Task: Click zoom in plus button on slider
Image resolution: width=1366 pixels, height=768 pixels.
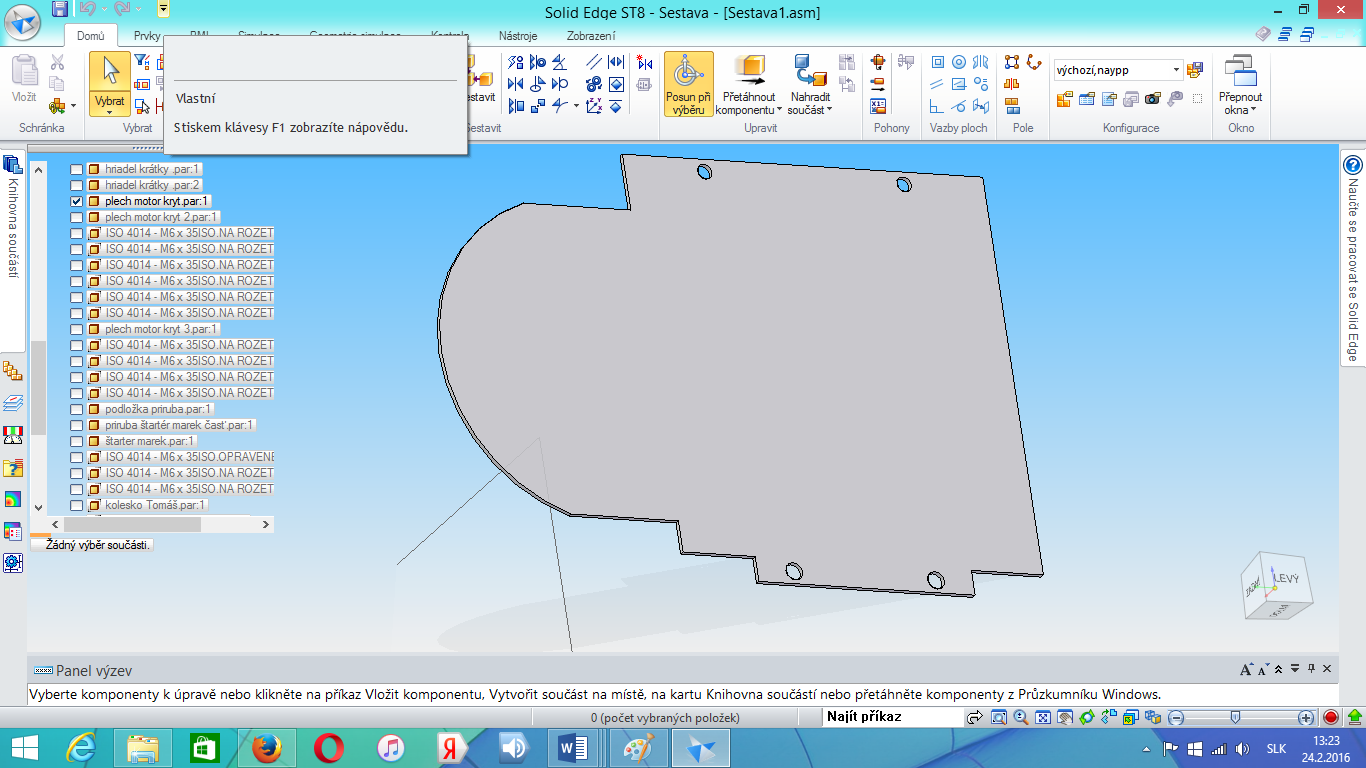Action: 1306,717
